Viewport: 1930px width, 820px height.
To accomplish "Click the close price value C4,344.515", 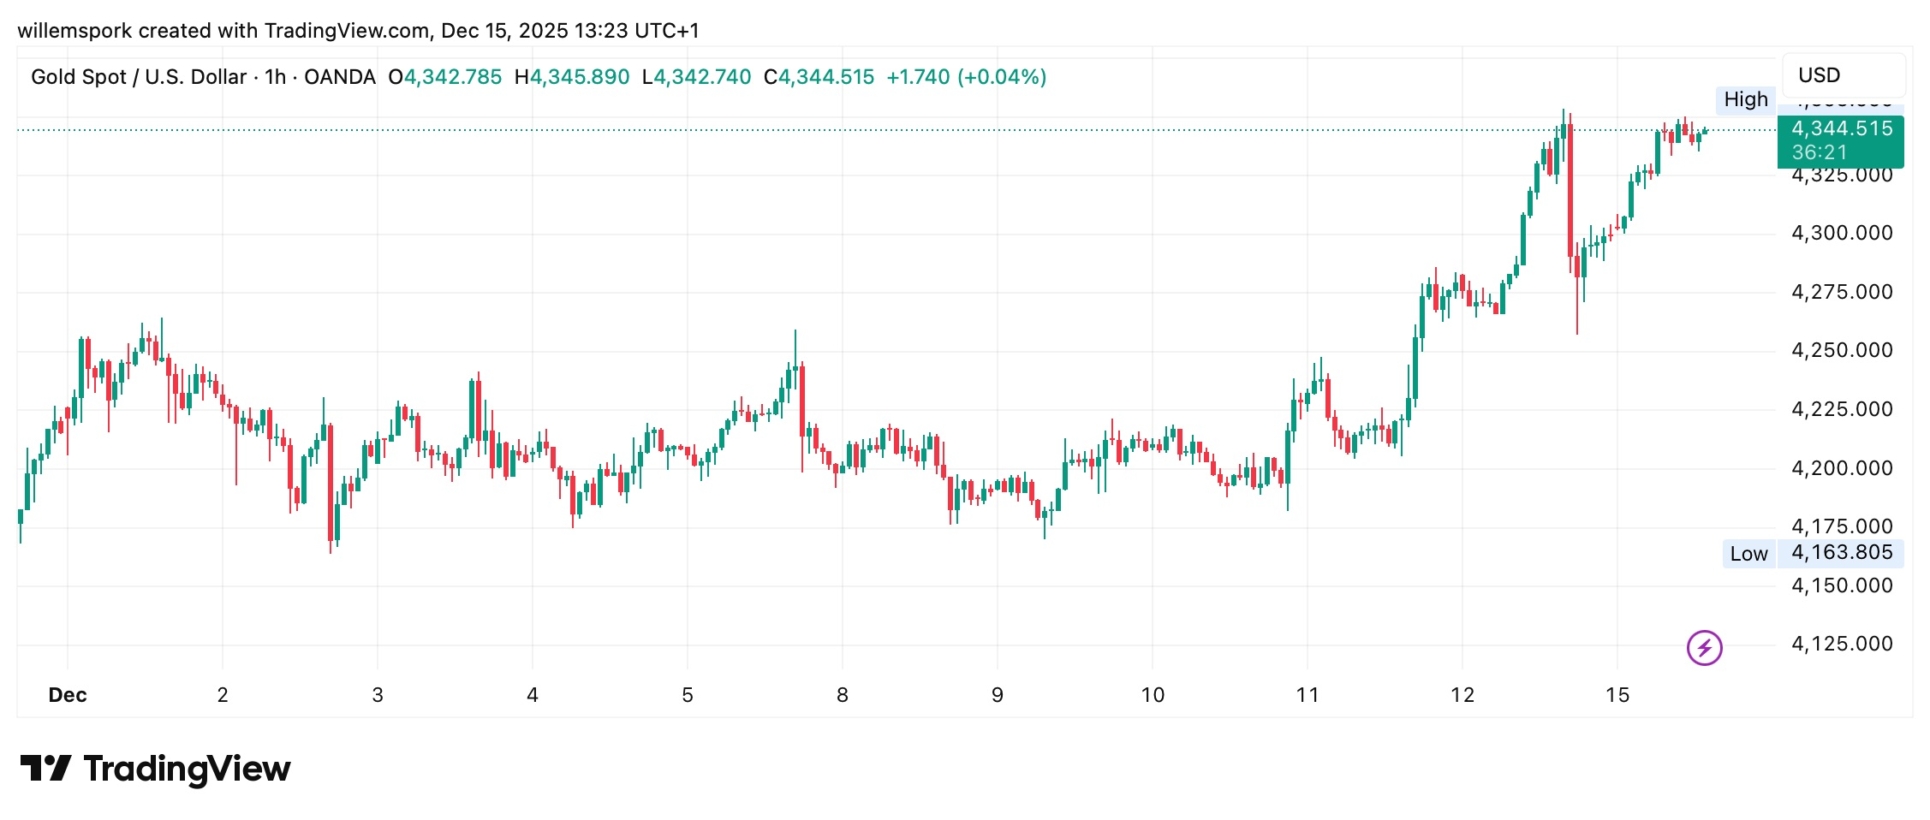I will tap(819, 77).
